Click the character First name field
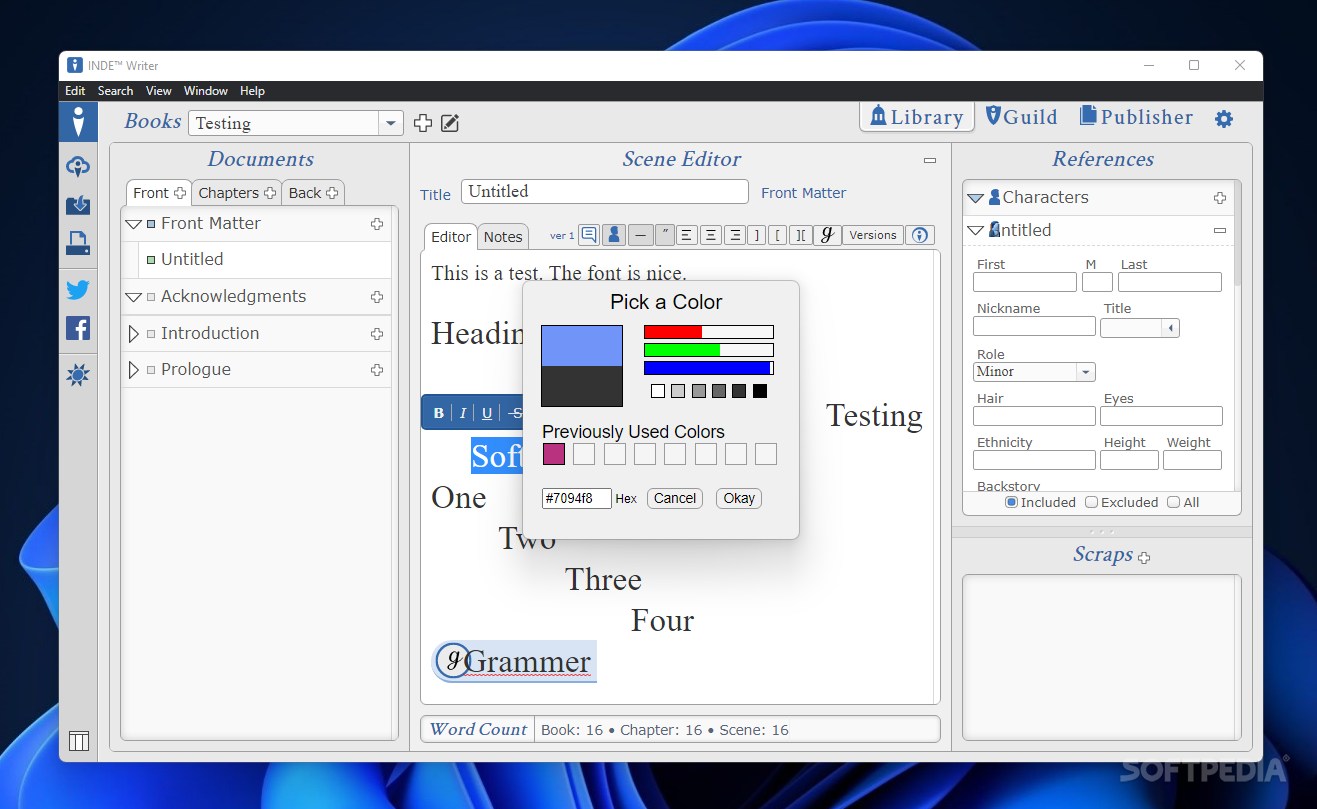Image resolution: width=1317 pixels, height=809 pixels. pos(1025,282)
